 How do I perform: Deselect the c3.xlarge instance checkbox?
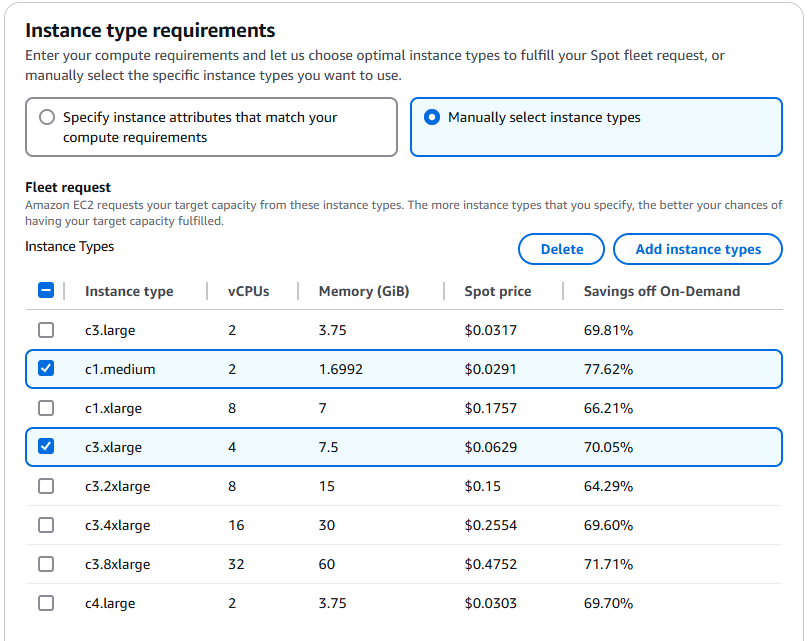pos(46,447)
